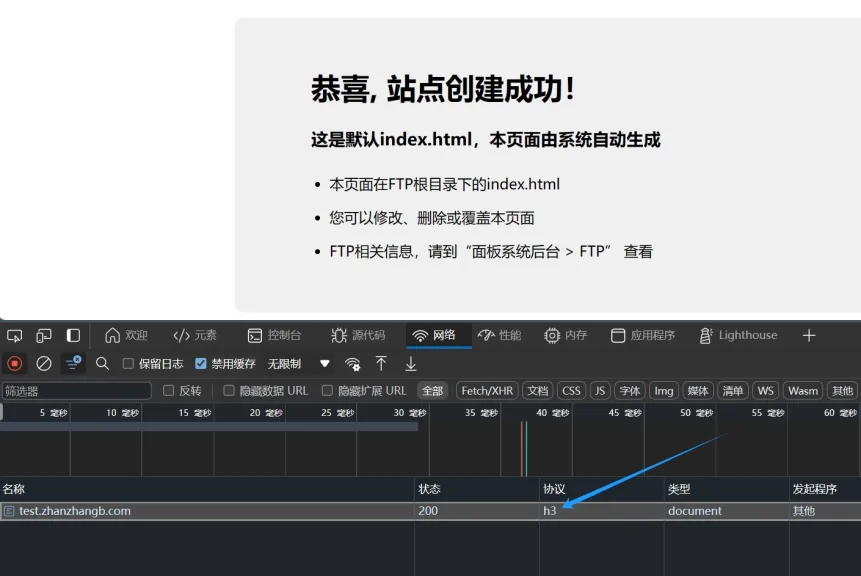Stop recording network log
Image resolution: width=861 pixels, height=576 pixels.
(14, 363)
